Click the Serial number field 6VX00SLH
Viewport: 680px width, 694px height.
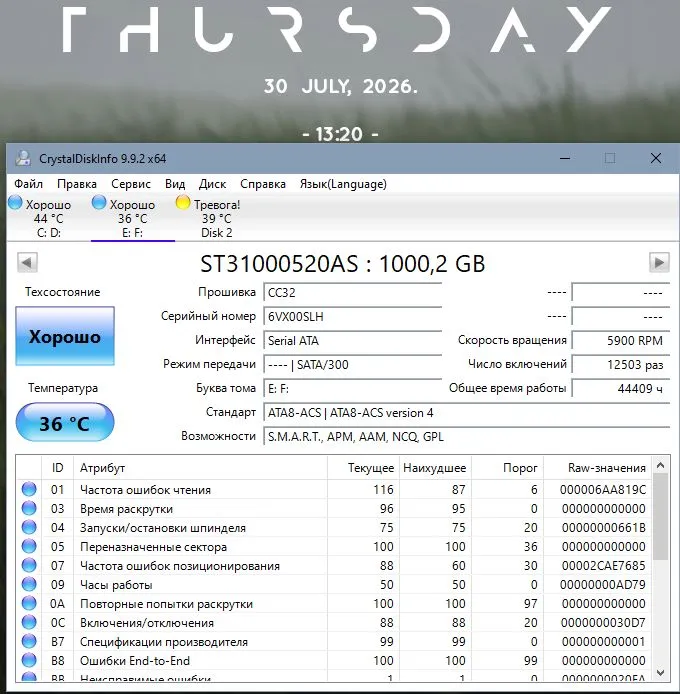click(x=352, y=316)
